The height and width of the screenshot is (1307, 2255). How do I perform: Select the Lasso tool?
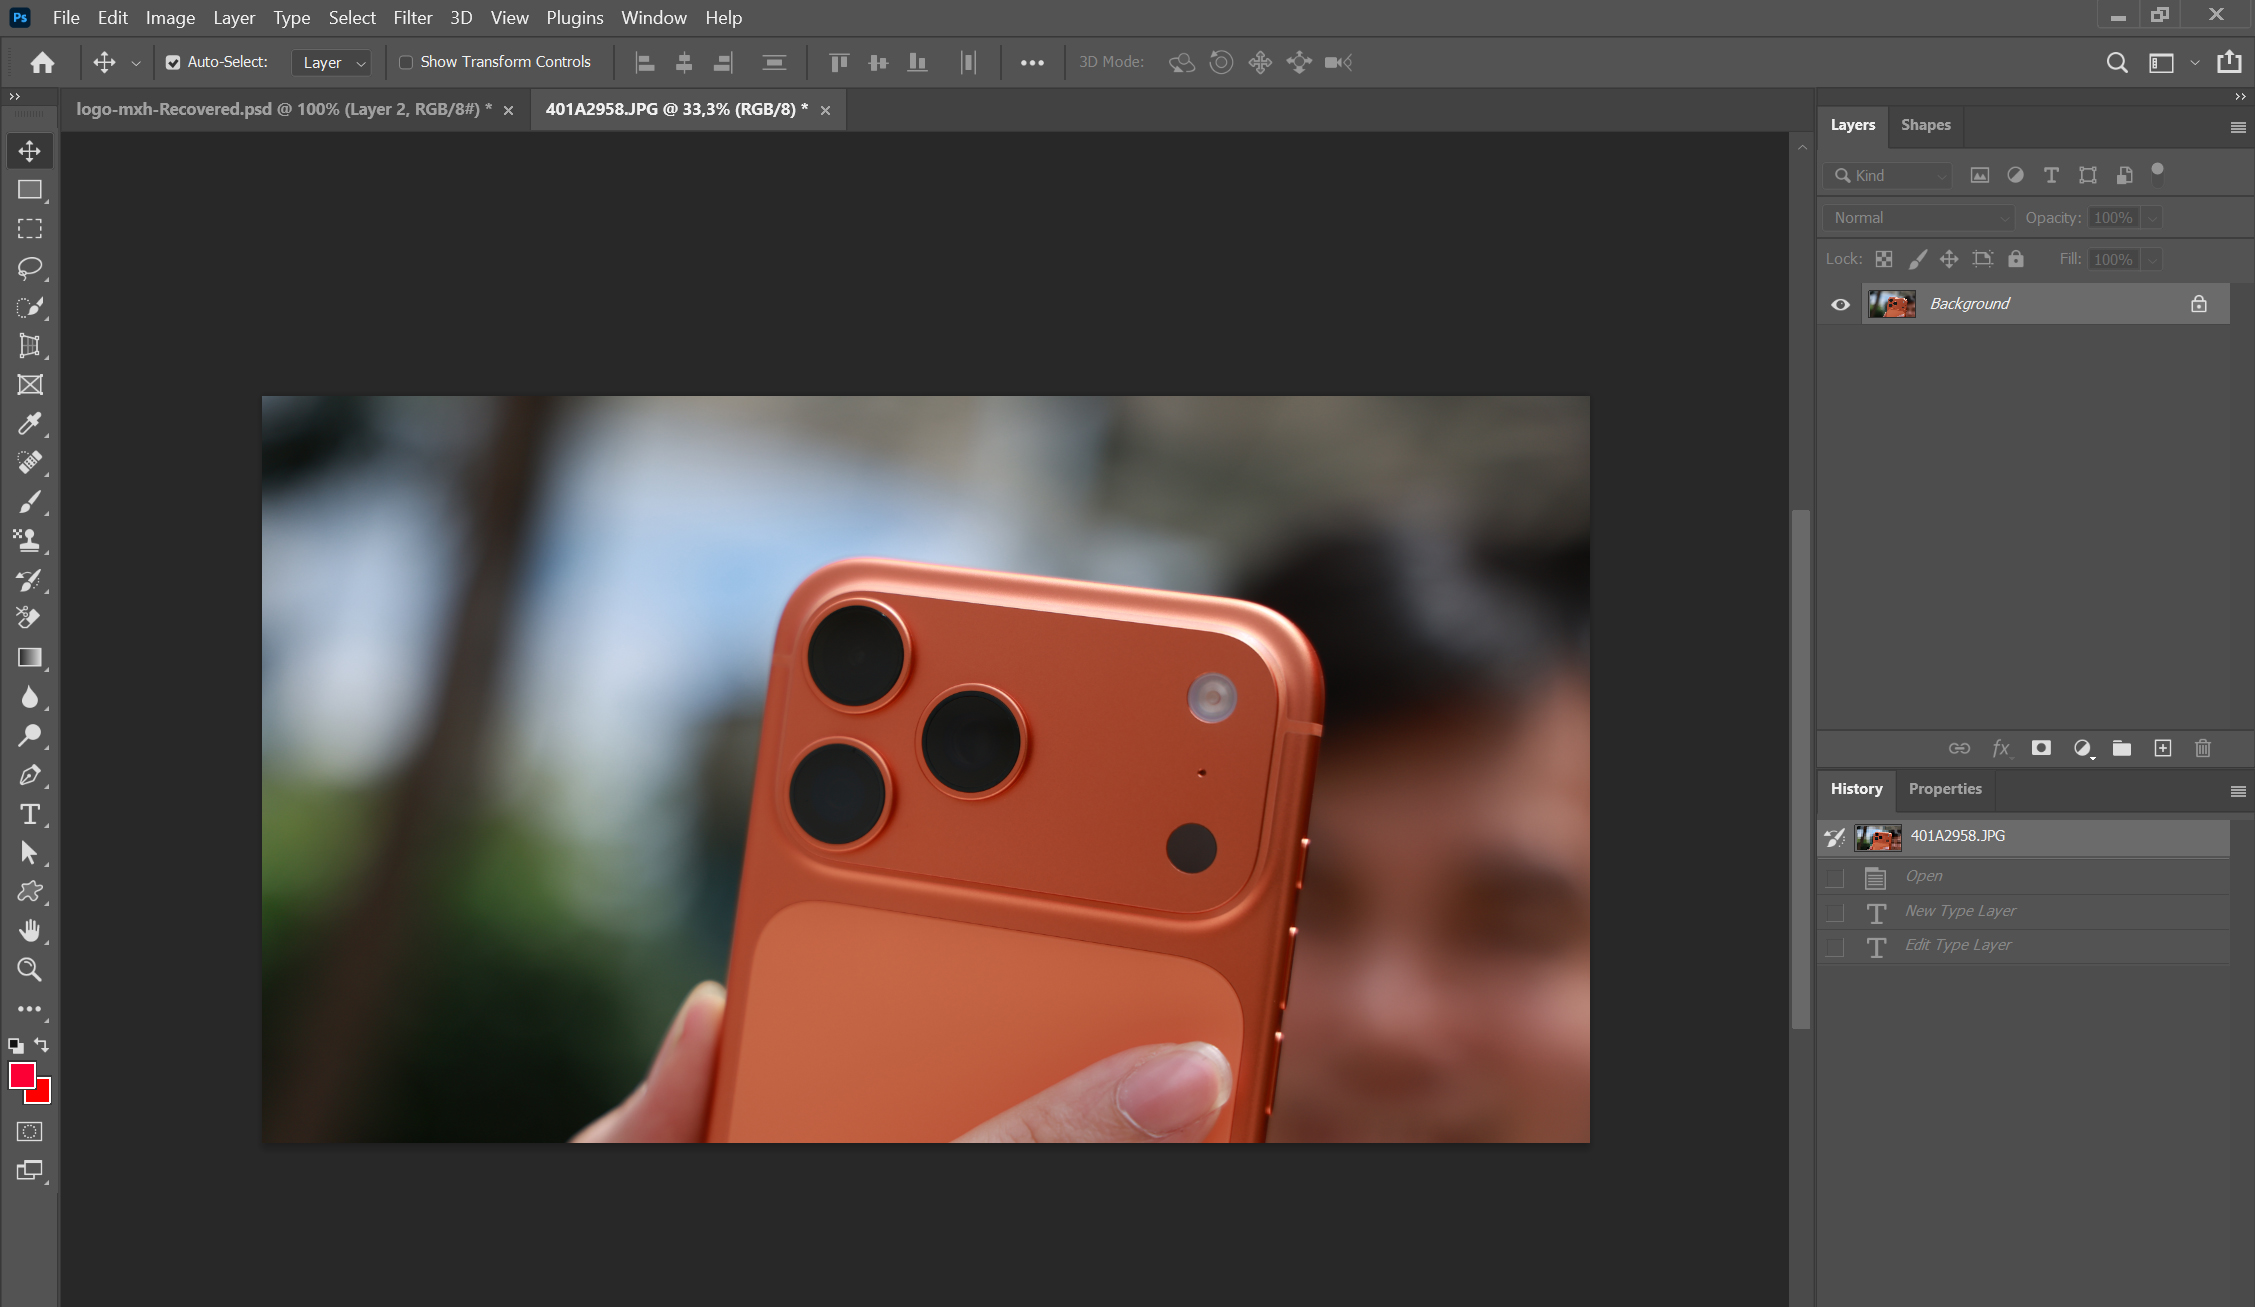[x=29, y=268]
